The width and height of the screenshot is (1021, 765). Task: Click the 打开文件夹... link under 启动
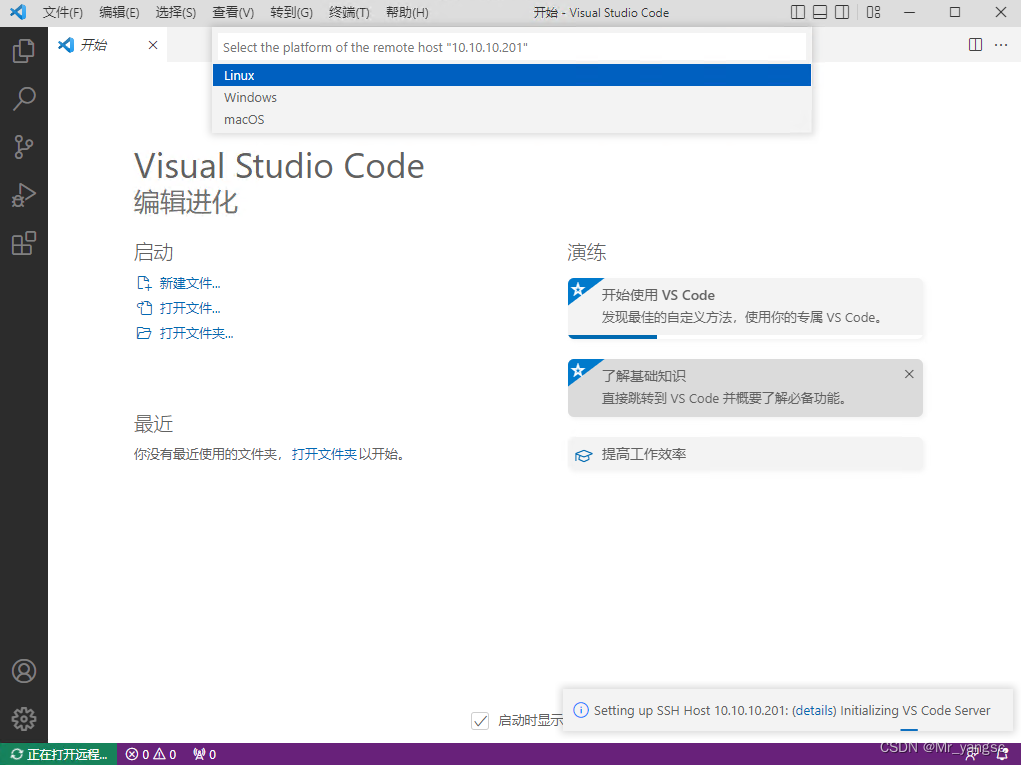tap(196, 333)
